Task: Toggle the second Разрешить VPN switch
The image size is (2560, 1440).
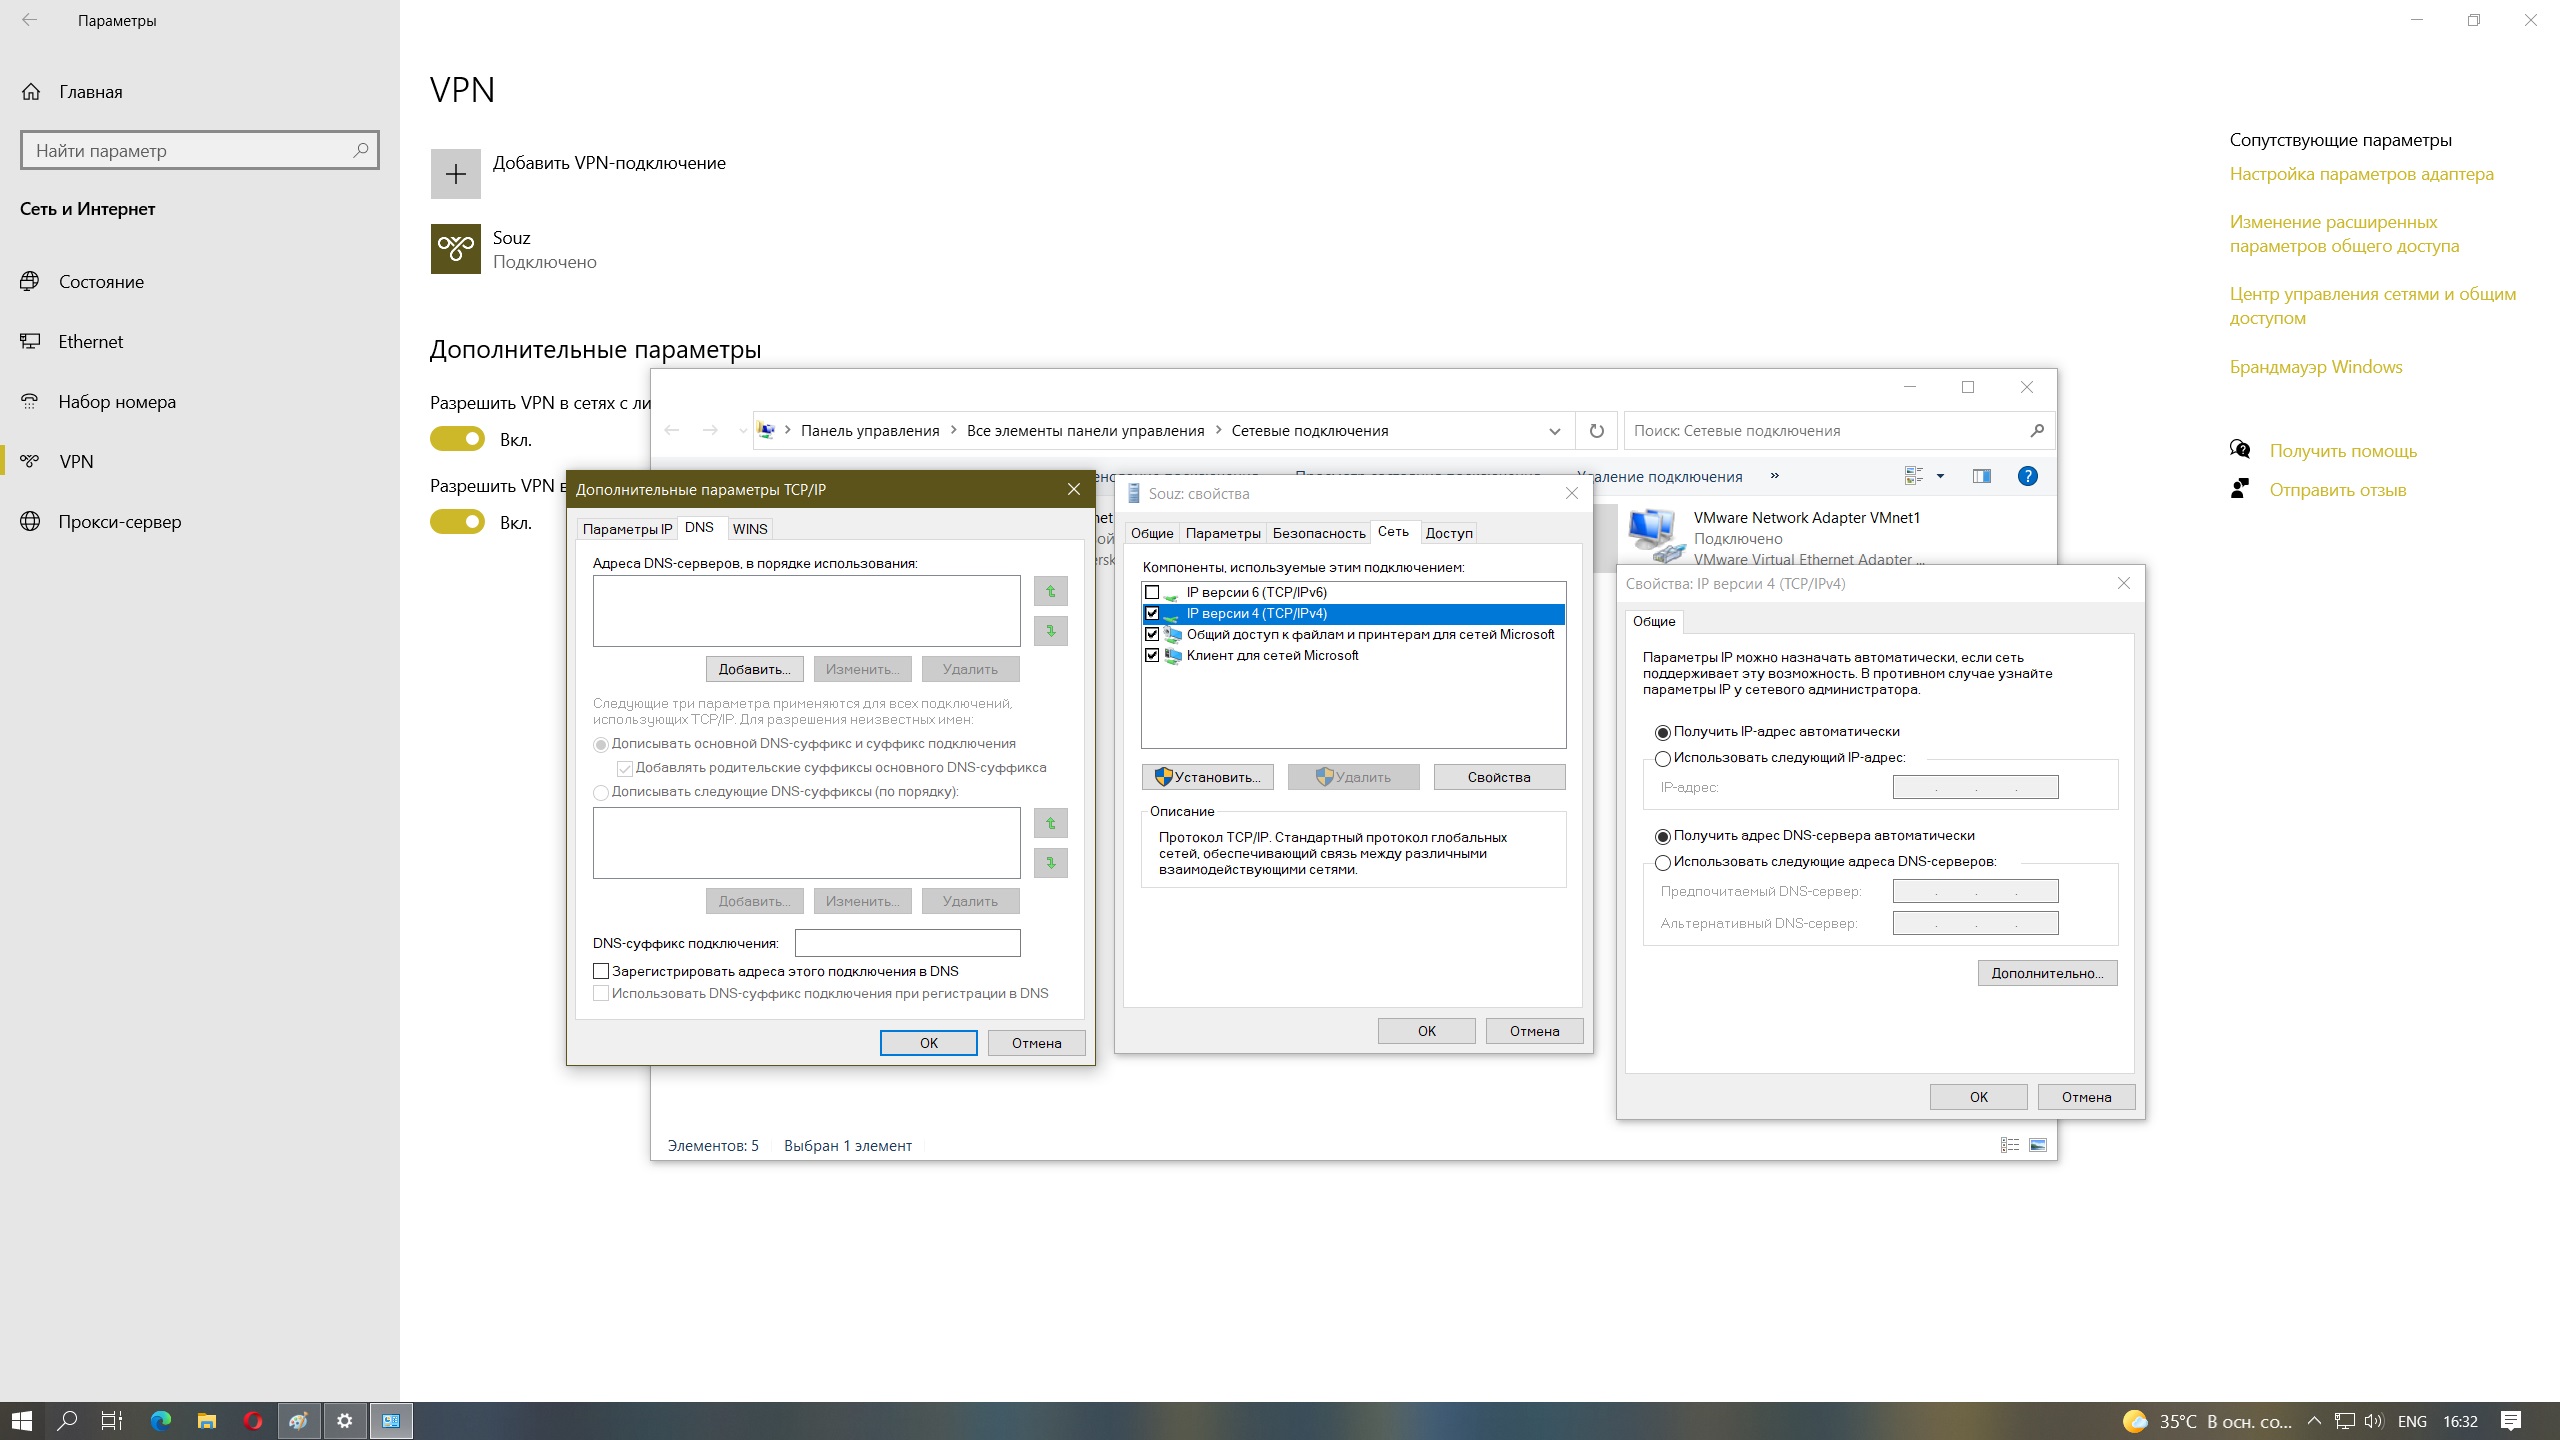Action: click(x=457, y=522)
